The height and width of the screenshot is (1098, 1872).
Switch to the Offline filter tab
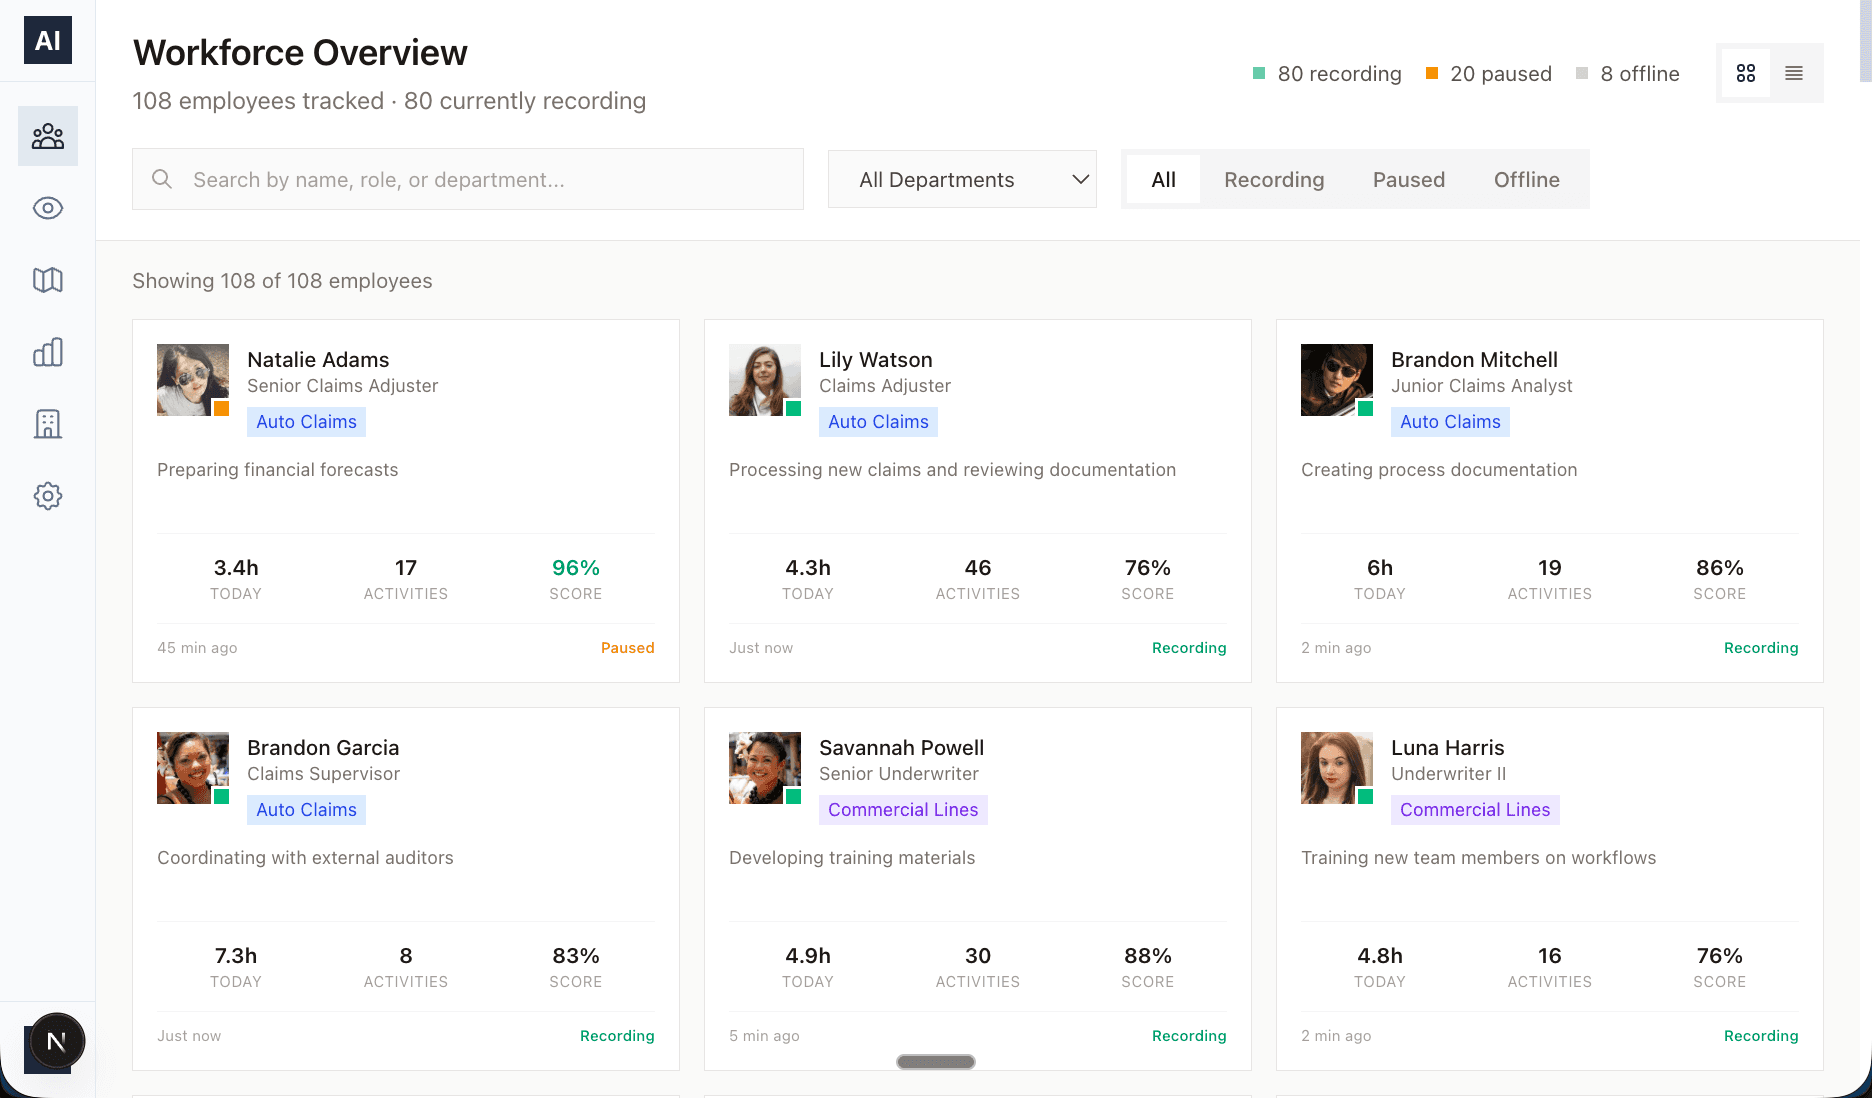(x=1526, y=179)
